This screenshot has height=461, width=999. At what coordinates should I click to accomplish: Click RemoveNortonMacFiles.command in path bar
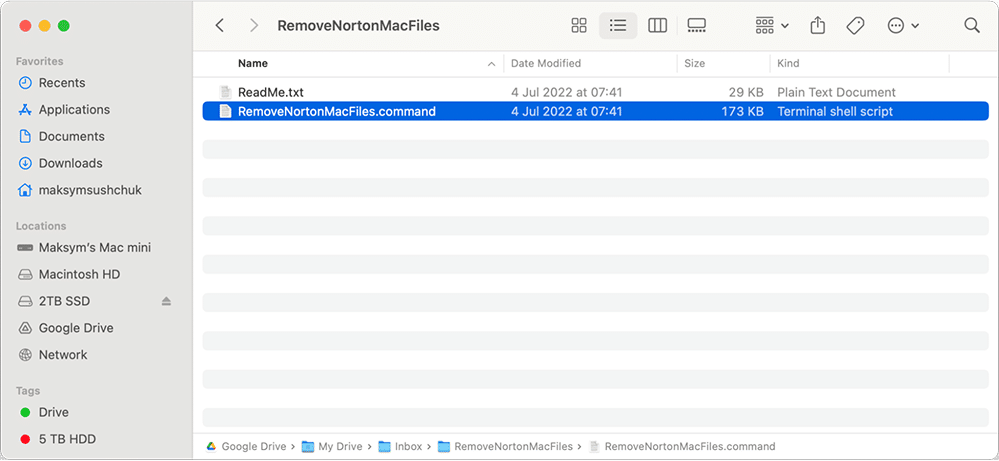(x=682, y=446)
